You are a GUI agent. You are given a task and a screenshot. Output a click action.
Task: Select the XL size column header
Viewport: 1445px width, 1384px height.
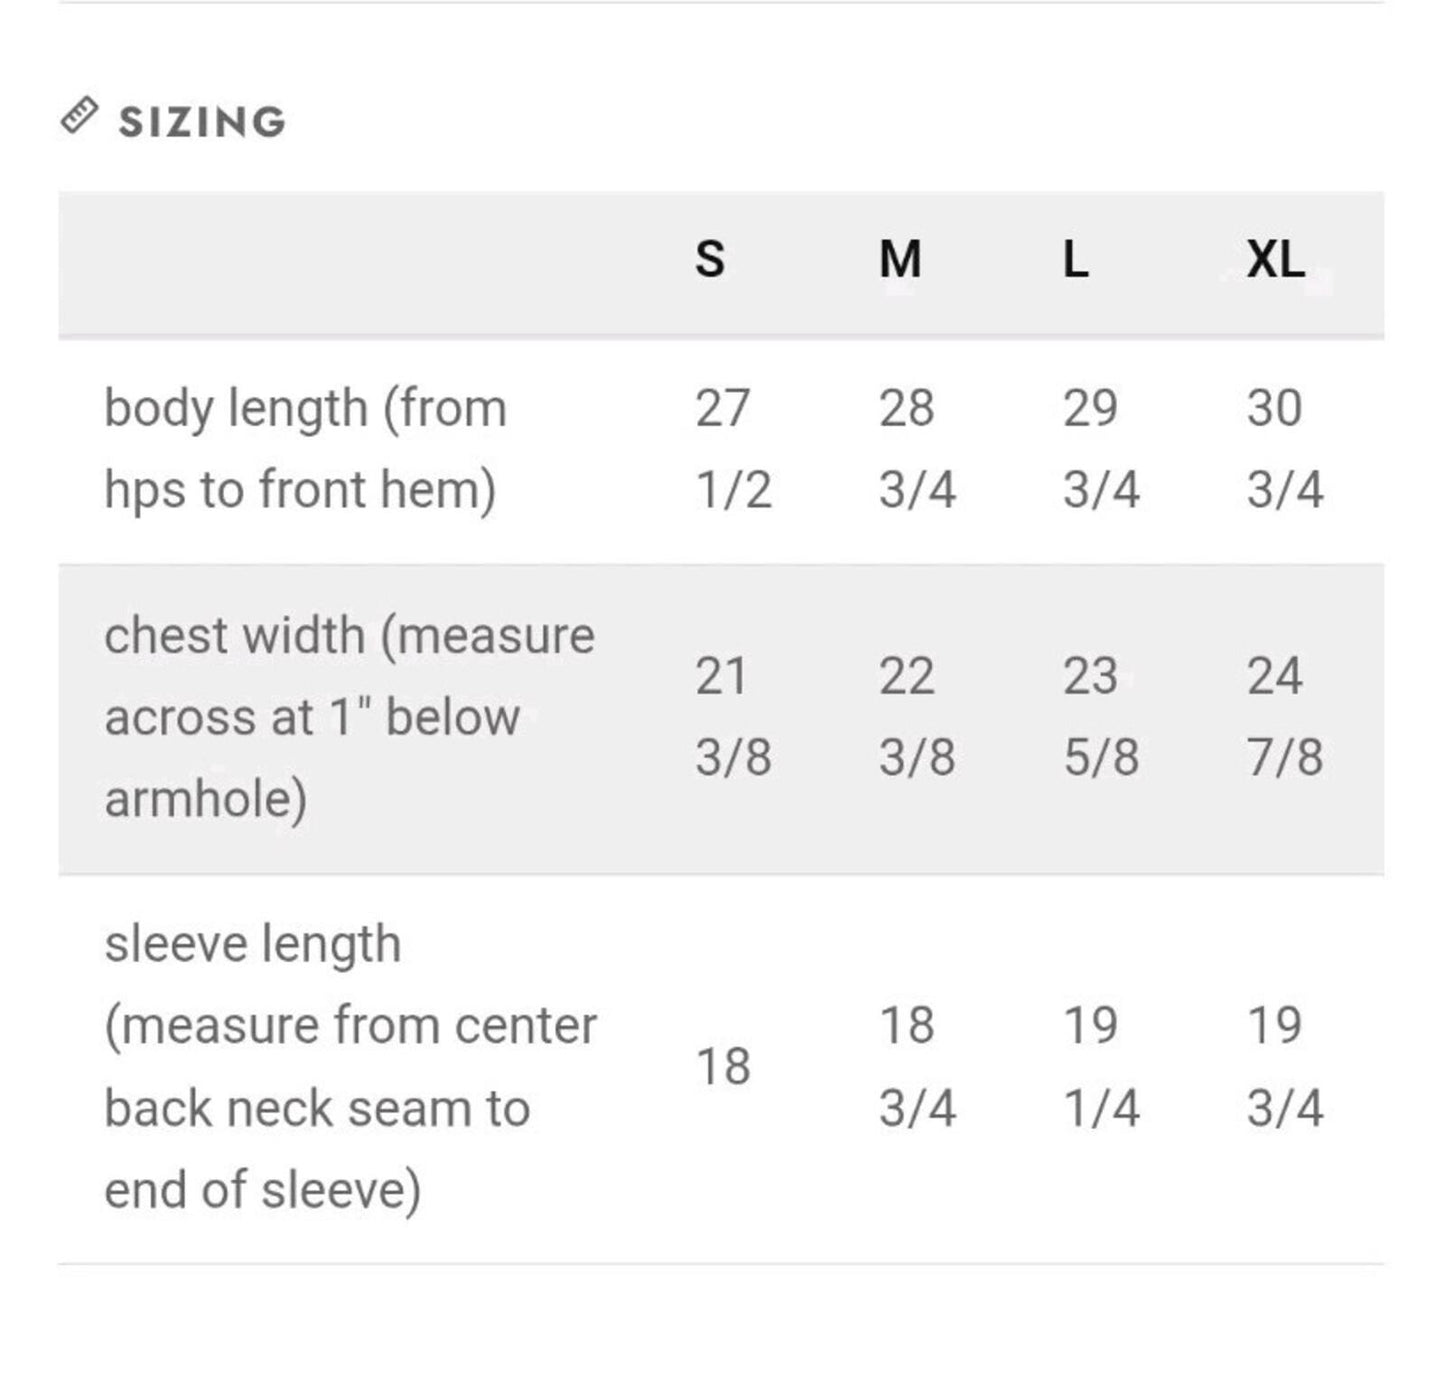tap(1275, 259)
